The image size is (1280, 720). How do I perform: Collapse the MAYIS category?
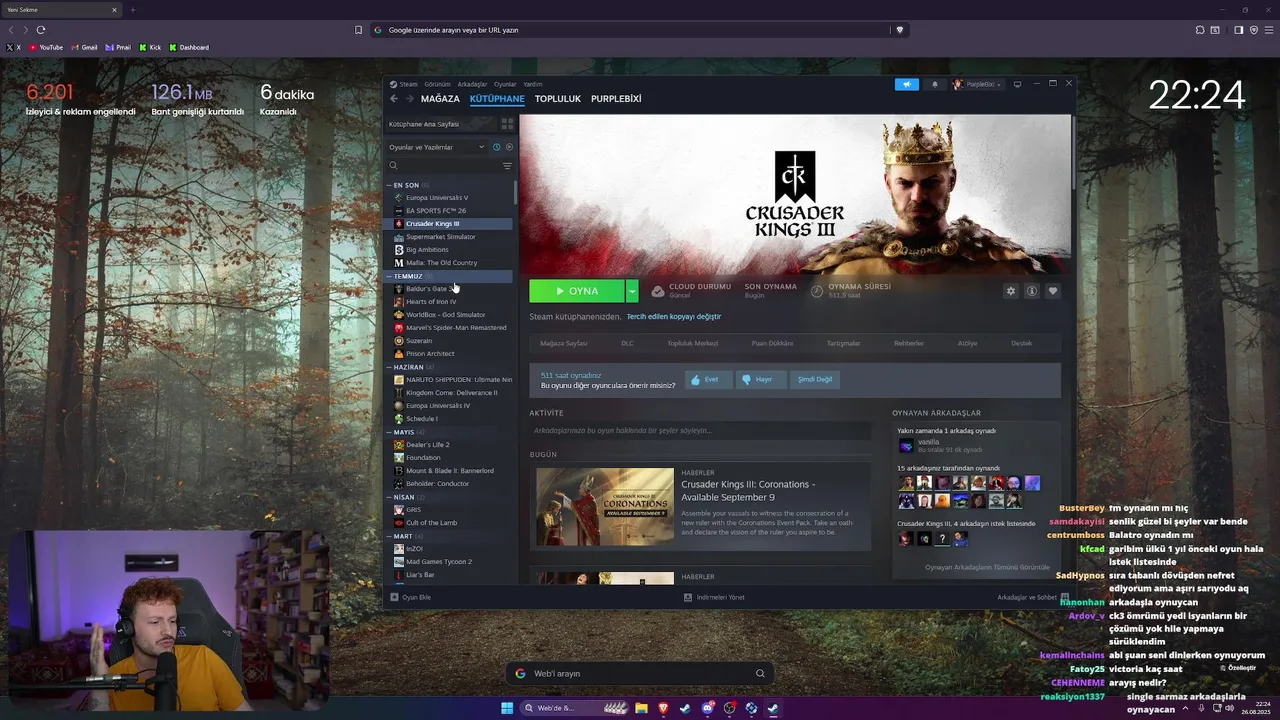(390, 432)
